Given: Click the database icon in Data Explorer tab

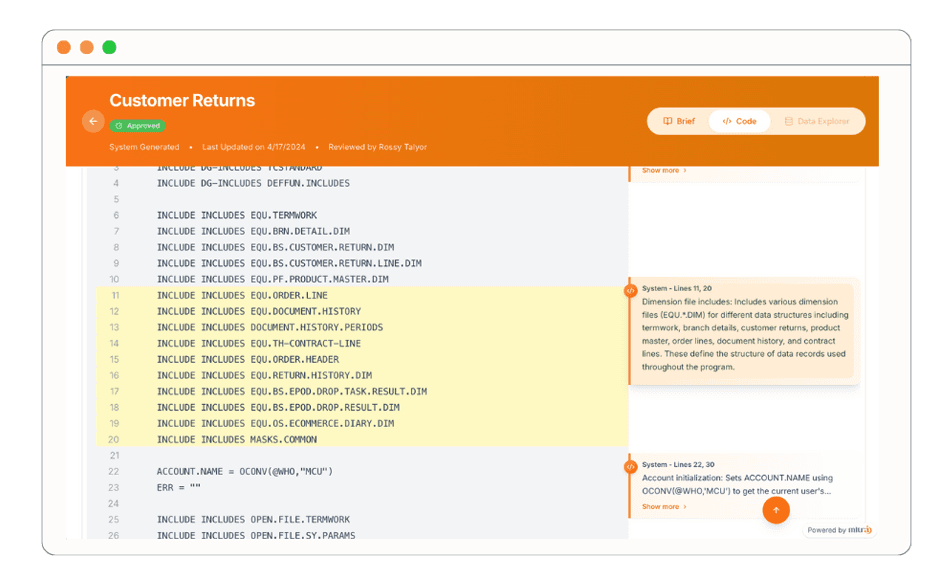Looking at the screenshot, I should [789, 121].
